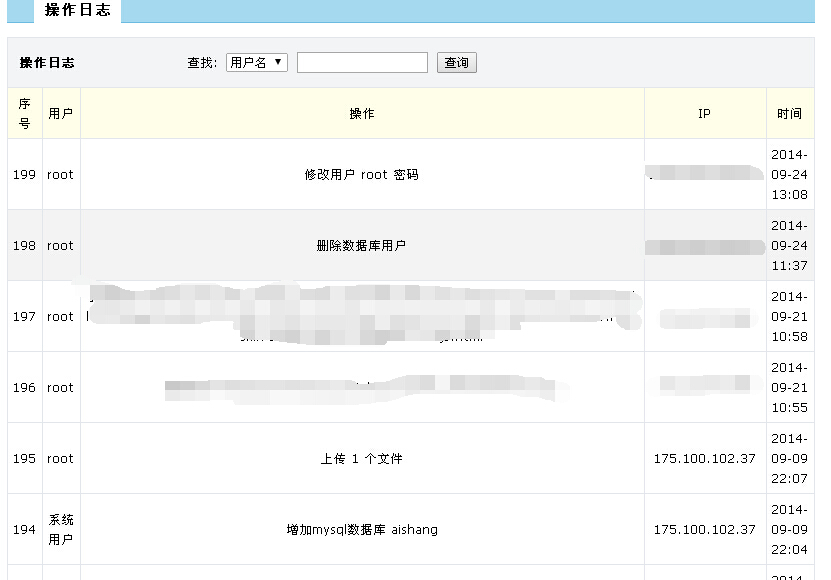Click IP 175.100.102.37 in row 195

coord(704,458)
